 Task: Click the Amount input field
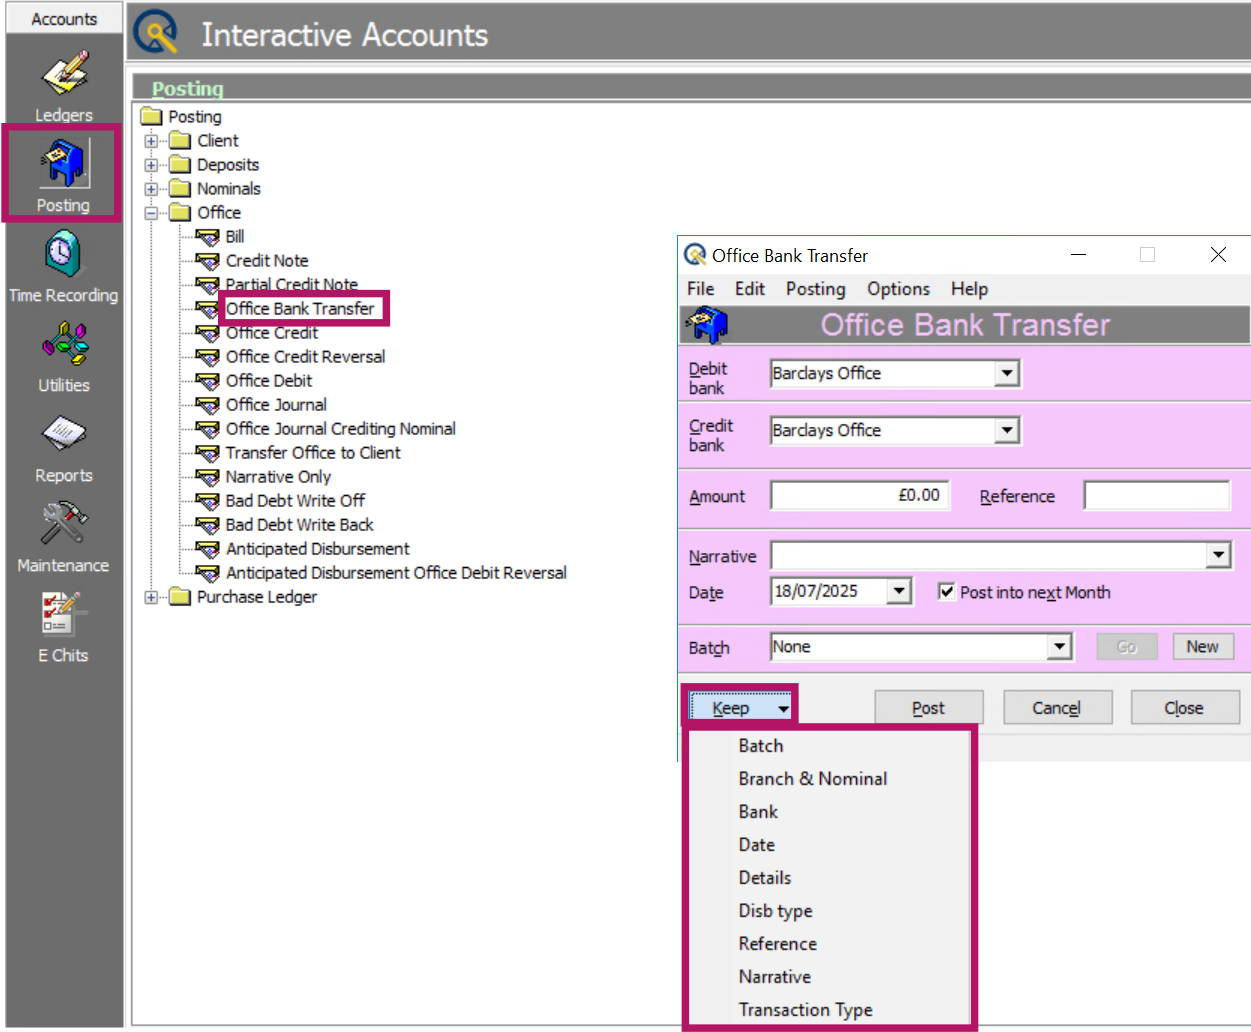pyautogui.click(x=860, y=496)
